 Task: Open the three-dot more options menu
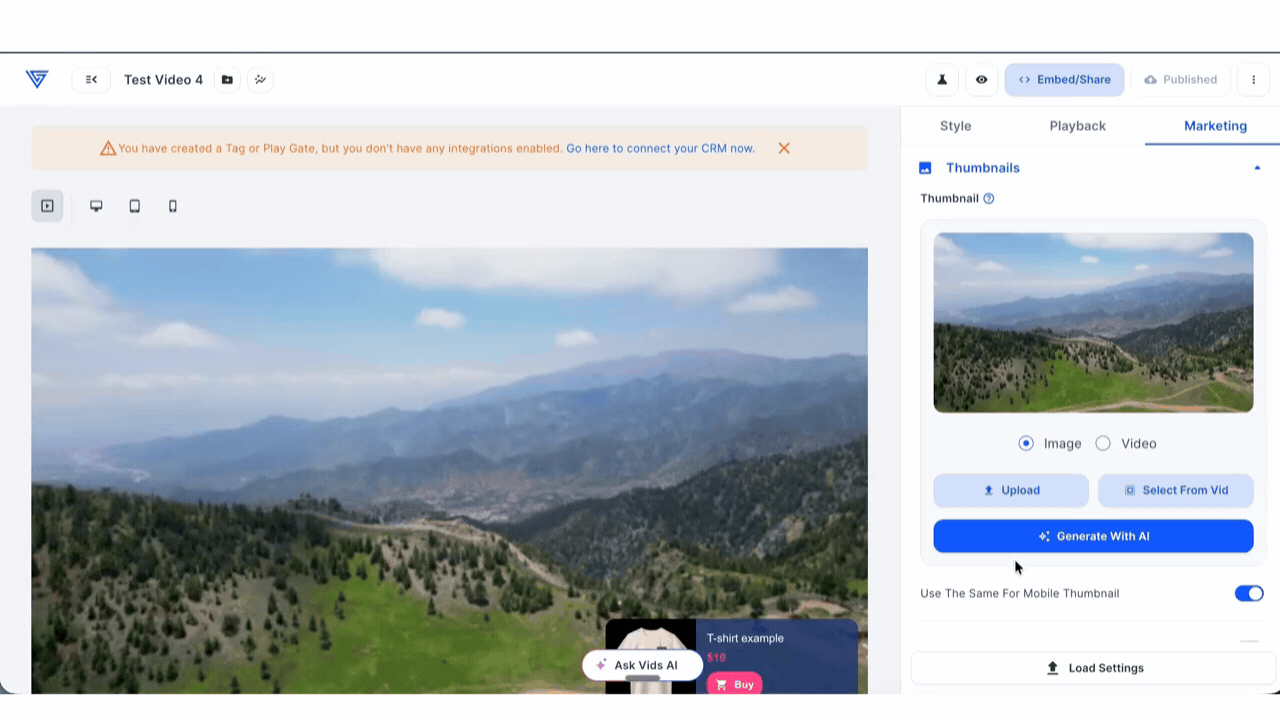(x=1253, y=79)
